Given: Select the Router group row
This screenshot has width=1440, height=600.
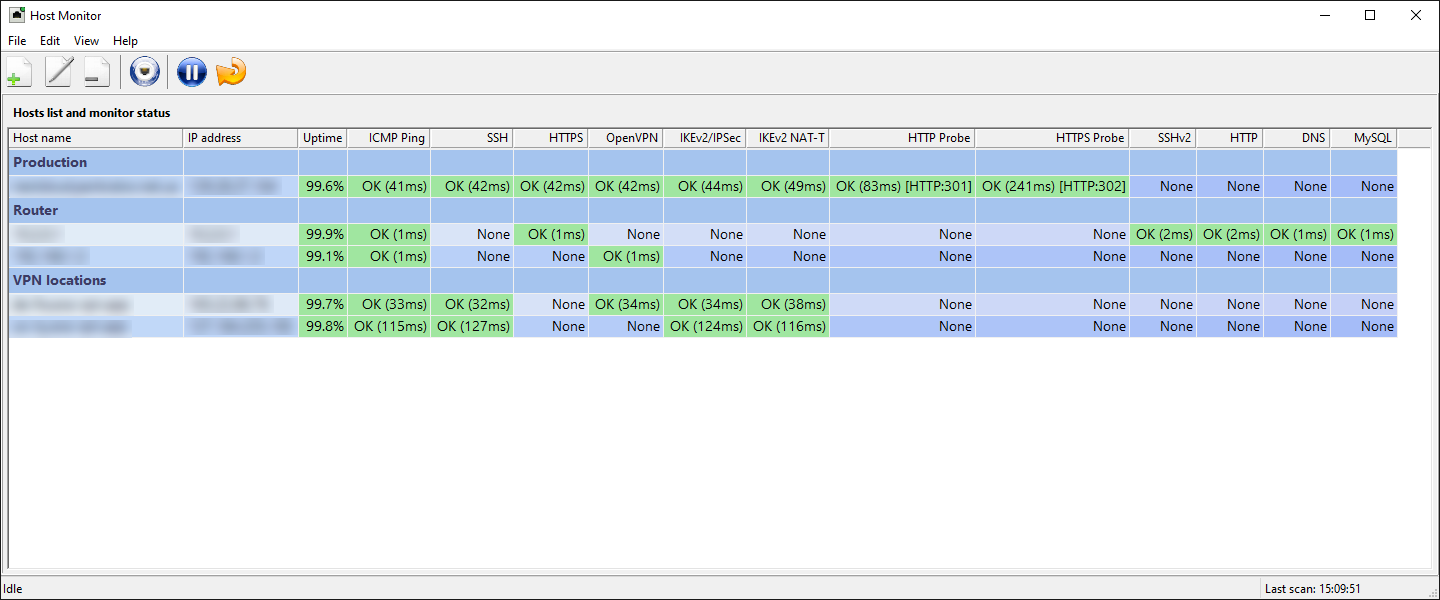Looking at the screenshot, I should coord(703,210).
